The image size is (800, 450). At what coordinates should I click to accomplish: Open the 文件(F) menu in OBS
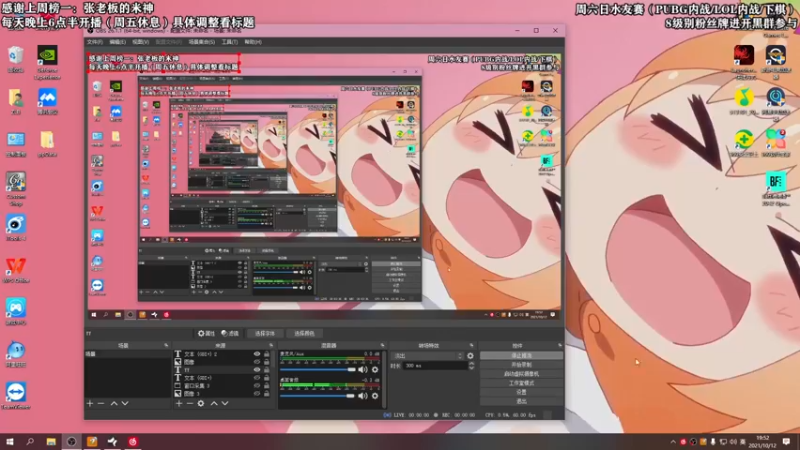tap(95, 42)
